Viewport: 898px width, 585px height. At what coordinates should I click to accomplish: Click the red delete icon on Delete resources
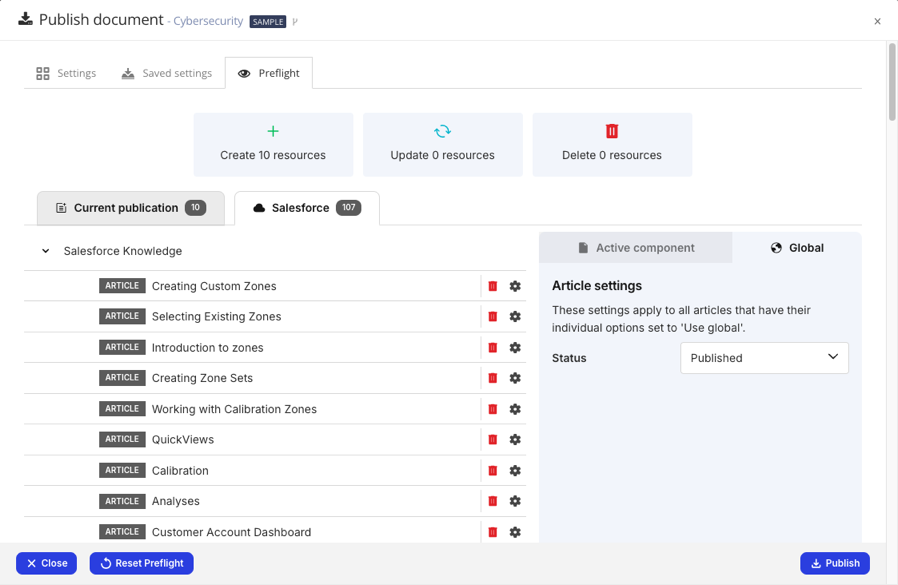(x=612, y=130)
